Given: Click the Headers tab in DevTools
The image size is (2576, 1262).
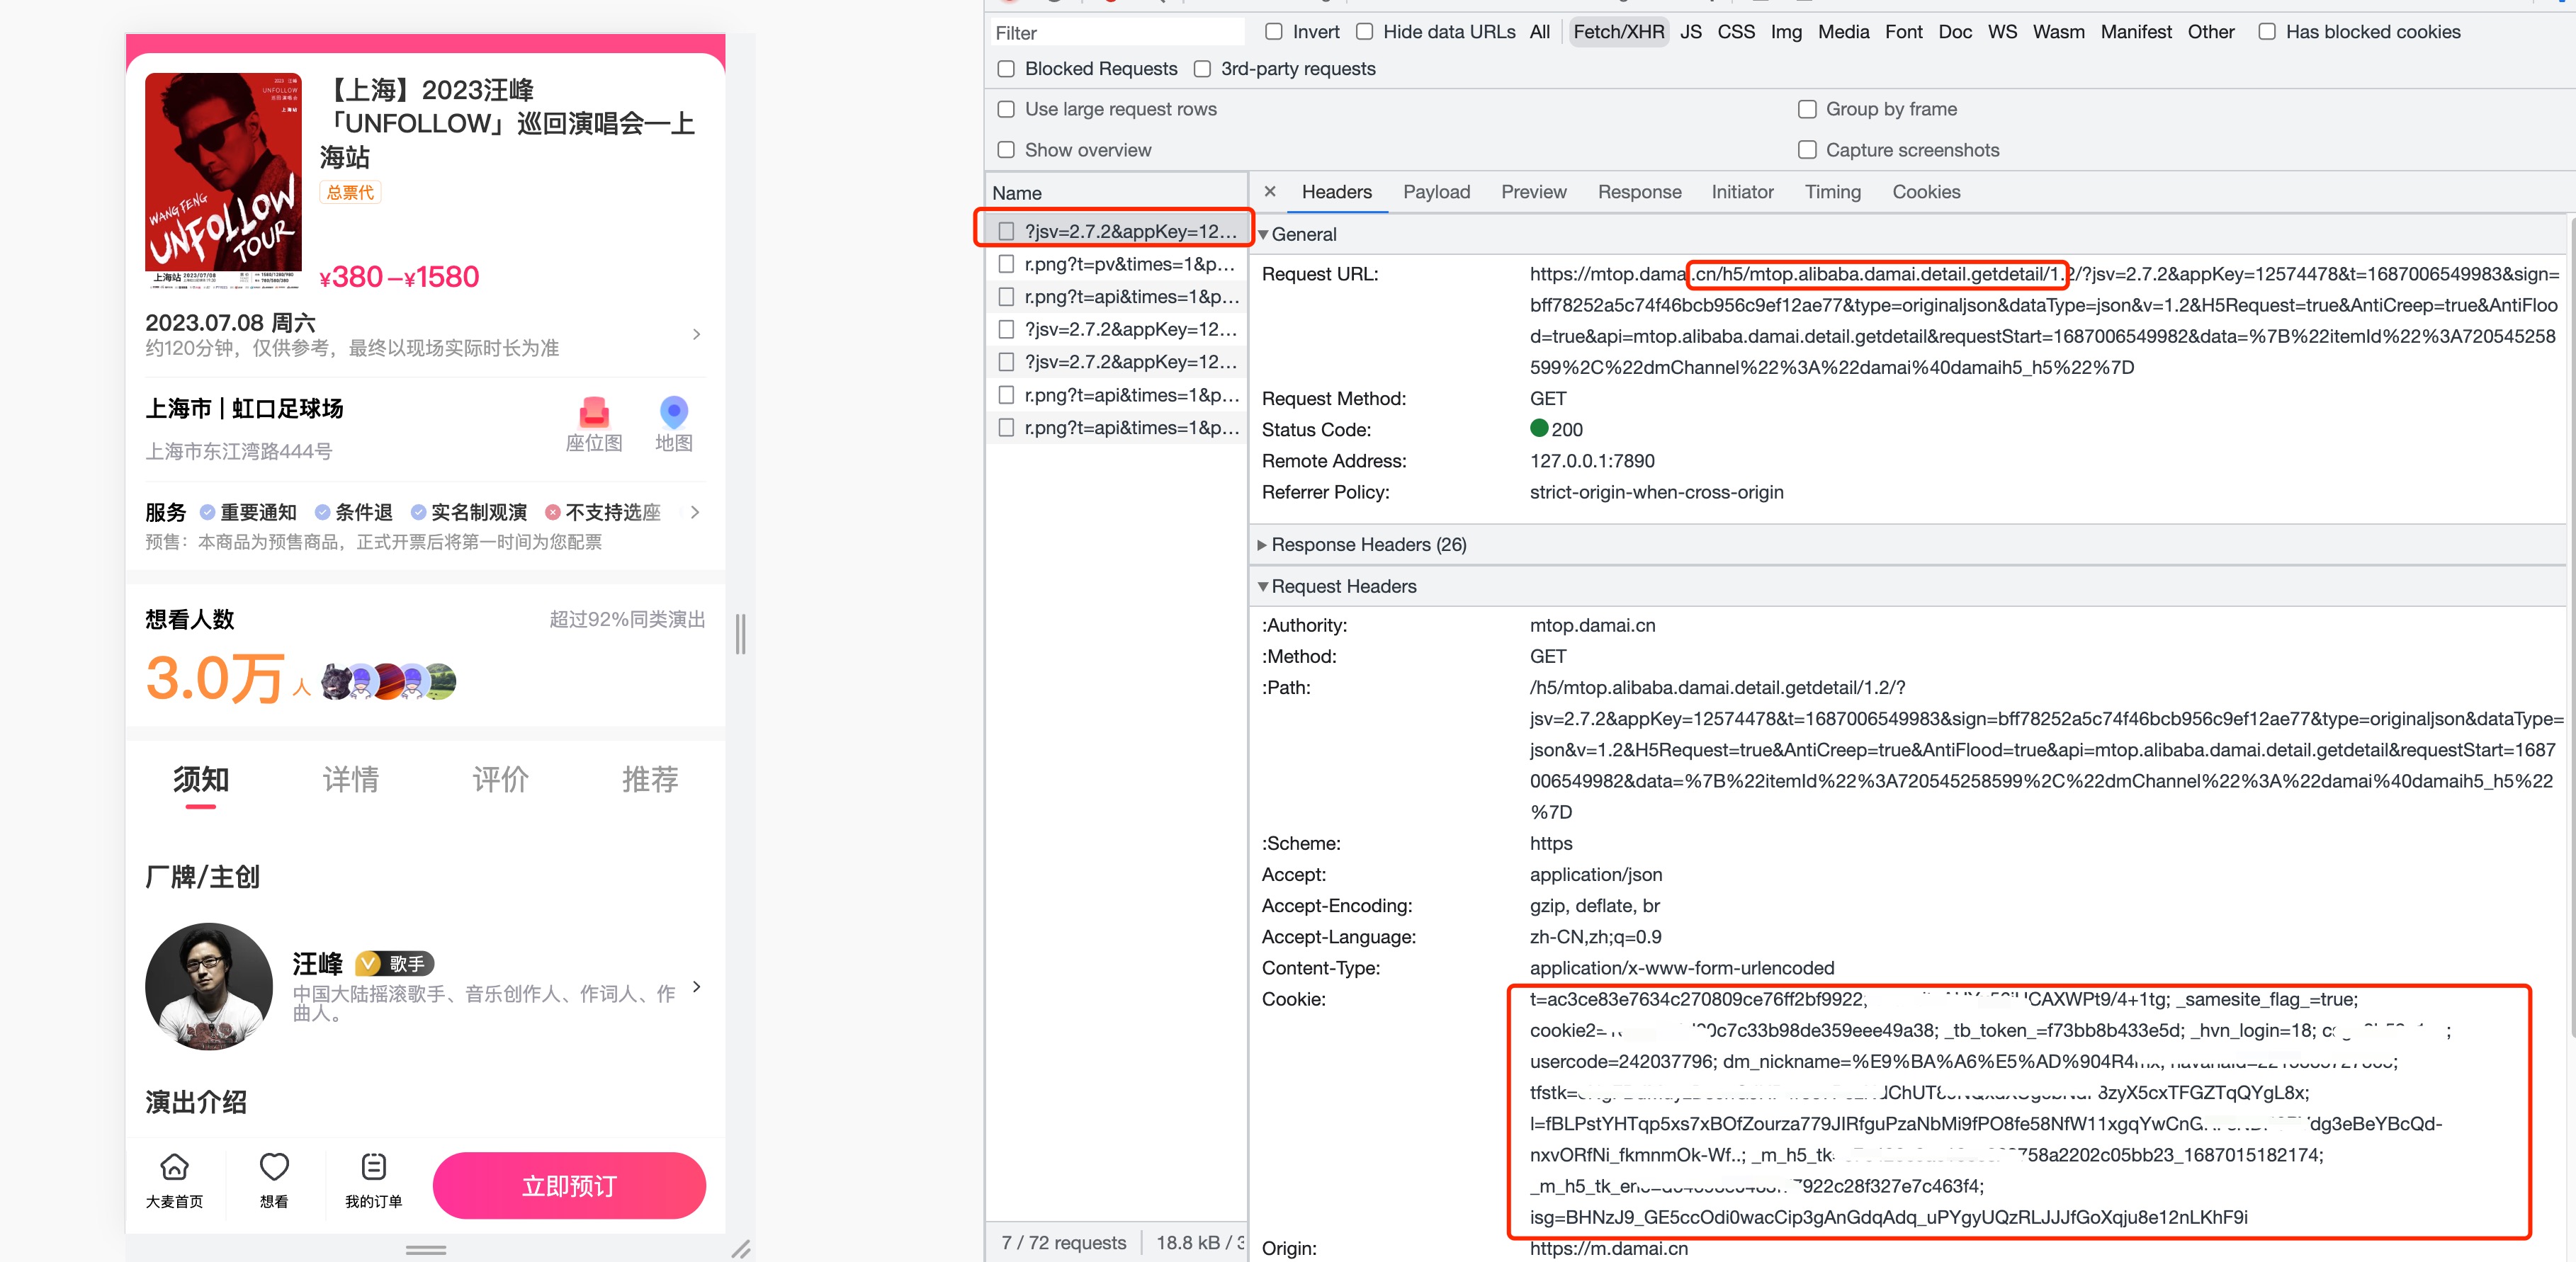Looking at the screenshot, I should tap(1339, 192).
